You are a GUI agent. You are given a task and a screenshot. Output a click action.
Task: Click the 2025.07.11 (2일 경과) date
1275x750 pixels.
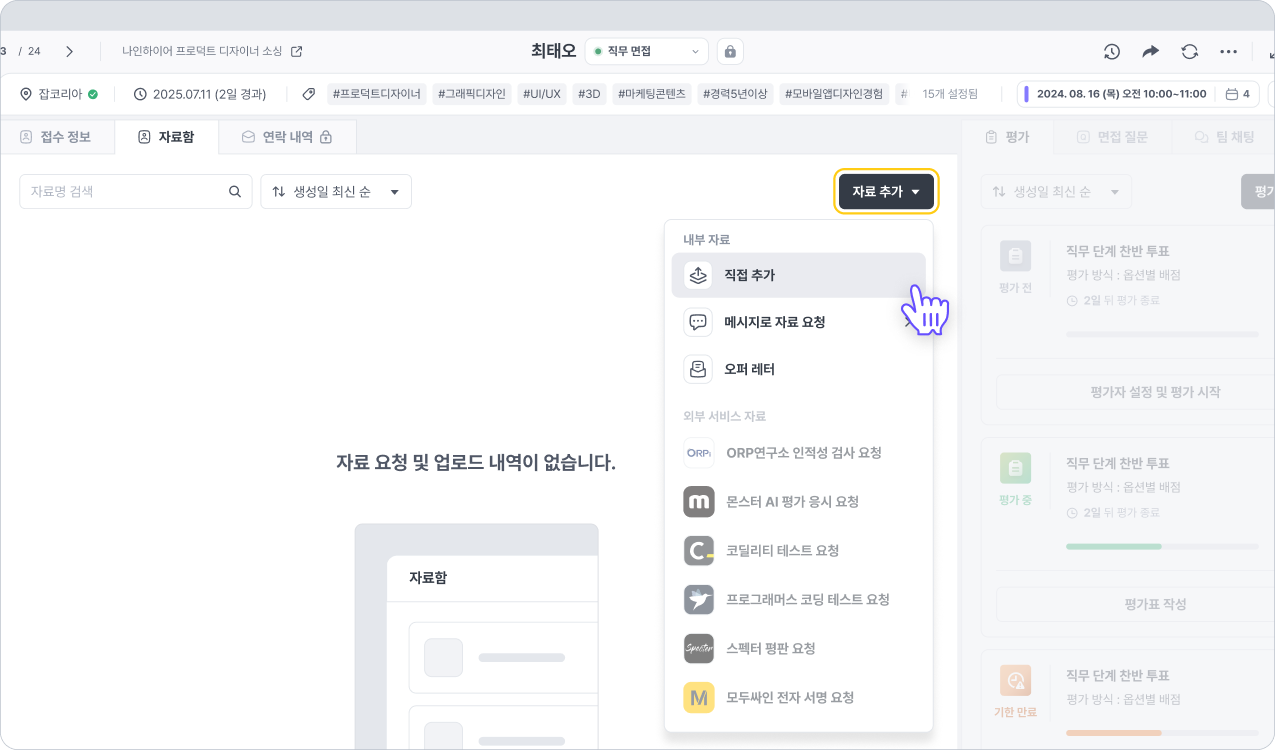point(201,94)
